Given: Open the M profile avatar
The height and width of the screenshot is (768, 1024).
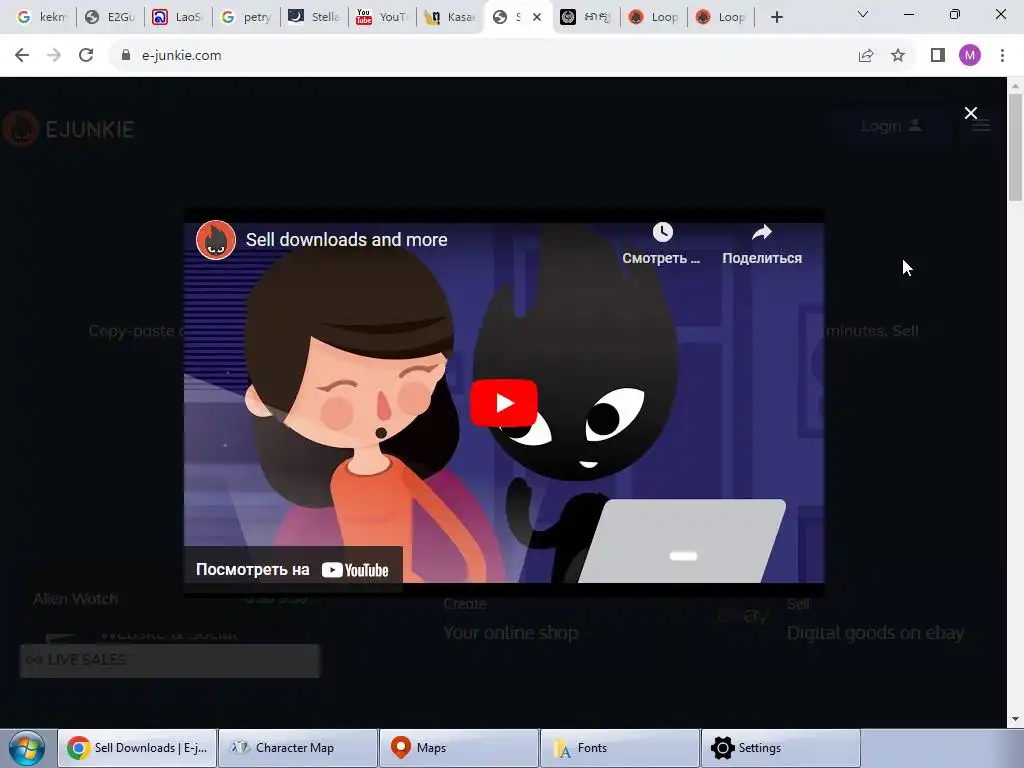Looking at the screenshot, I should click(970, 56).
